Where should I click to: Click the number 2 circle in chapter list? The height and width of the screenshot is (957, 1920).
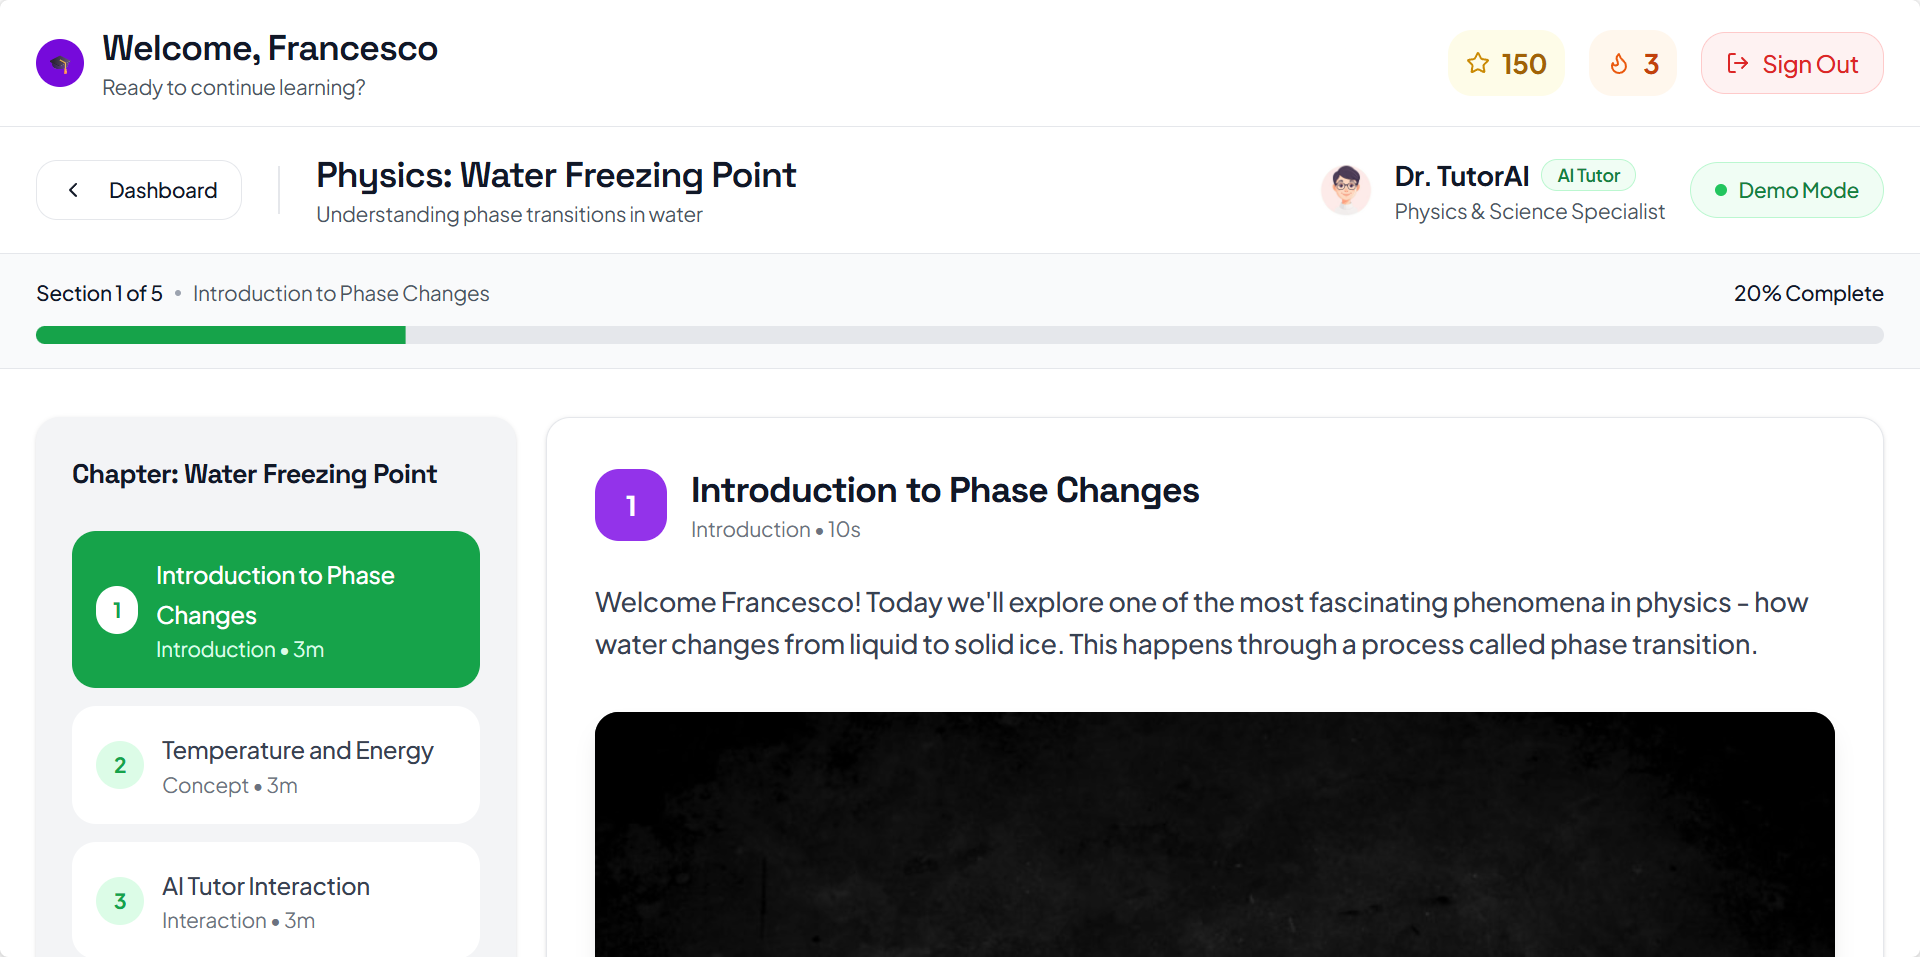pos(120,766)
